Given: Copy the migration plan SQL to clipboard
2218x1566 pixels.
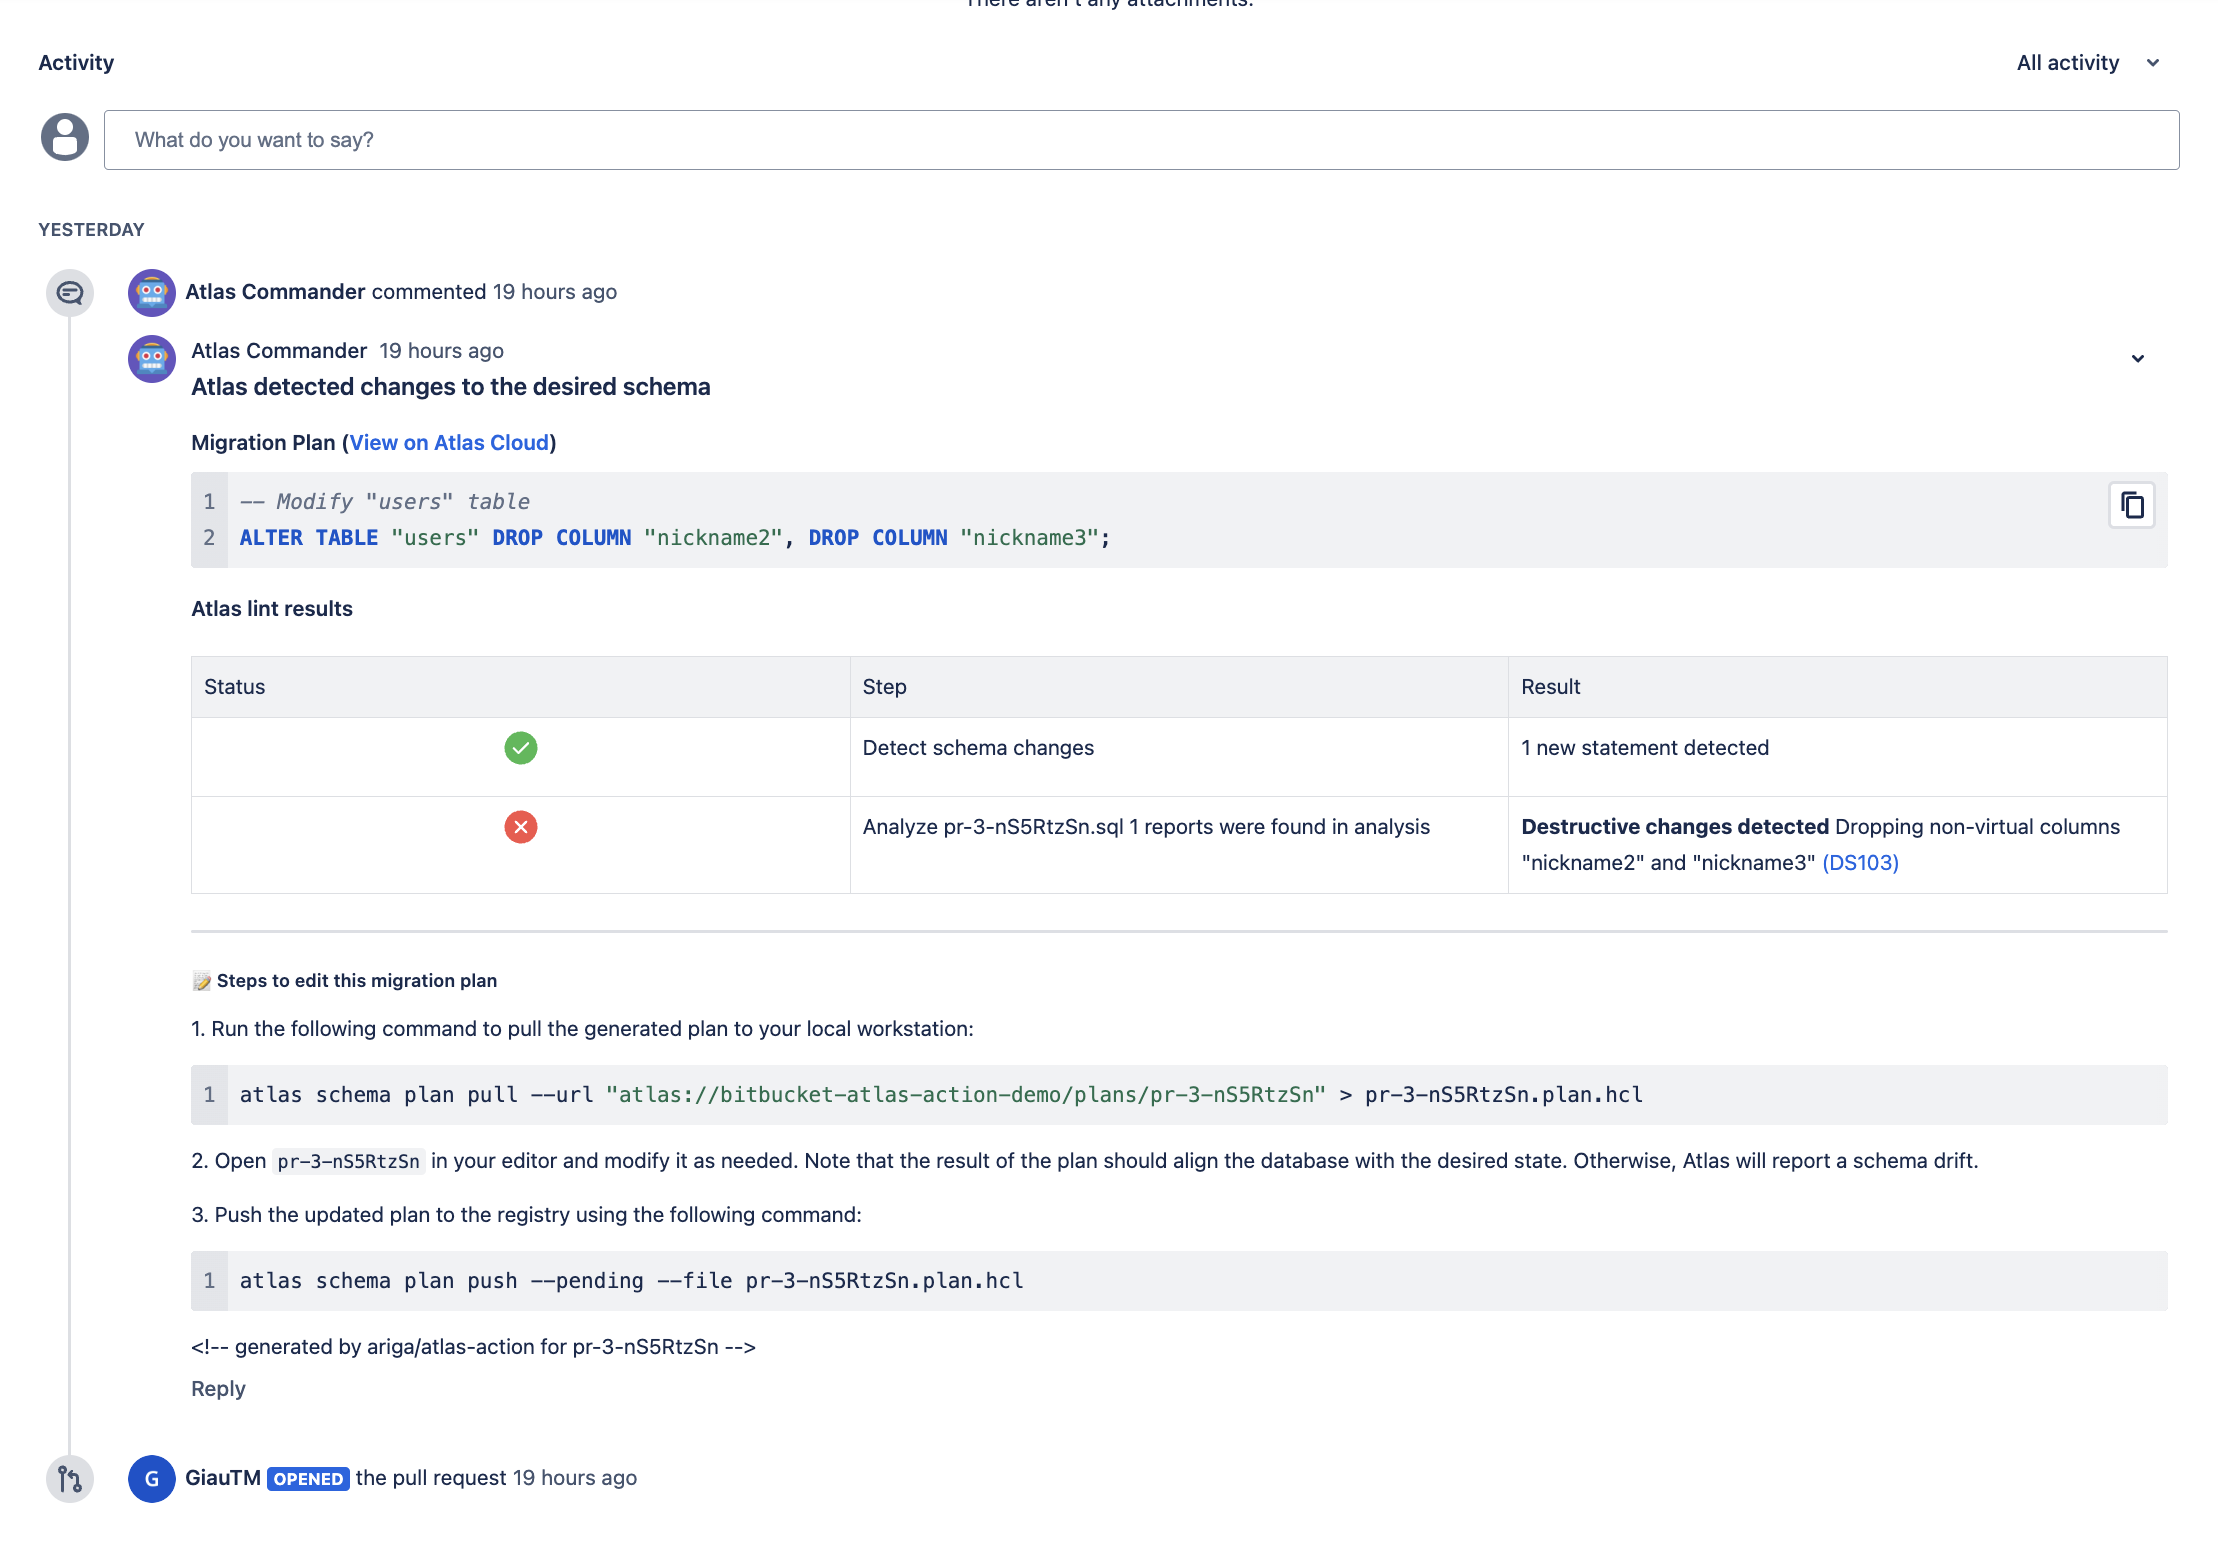Looking at the screenshot, I should pyautogui.click(x=2131, y=505).
